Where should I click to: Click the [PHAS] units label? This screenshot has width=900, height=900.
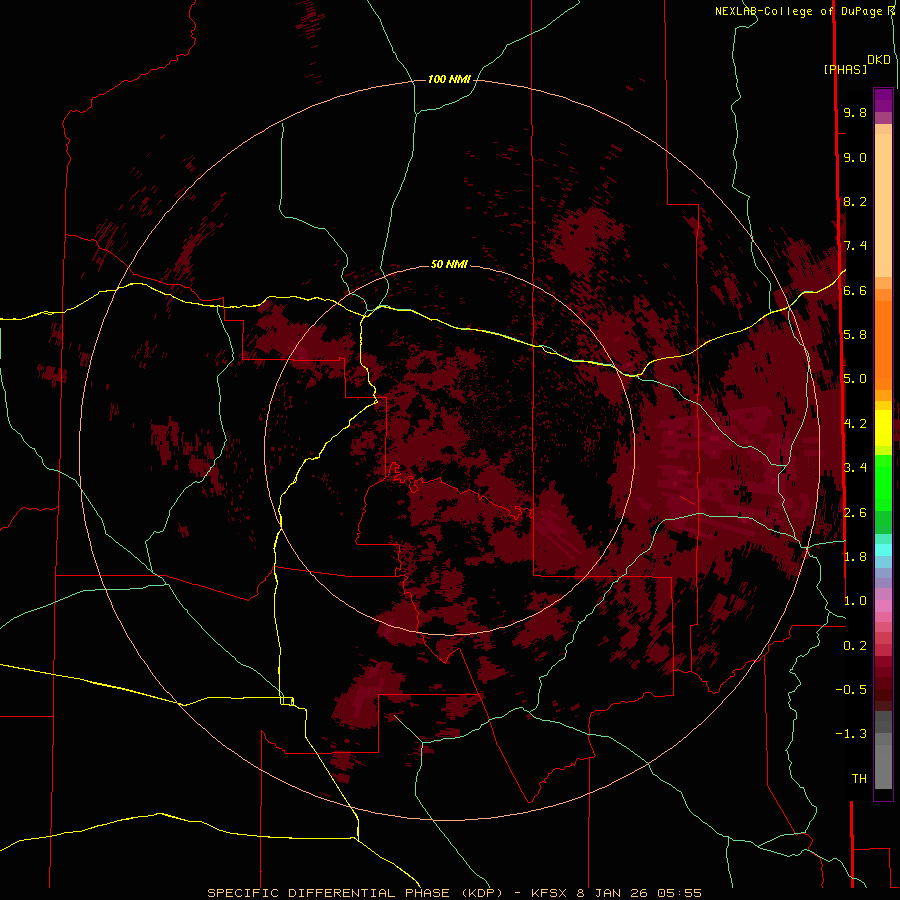[x=845, y=70]
